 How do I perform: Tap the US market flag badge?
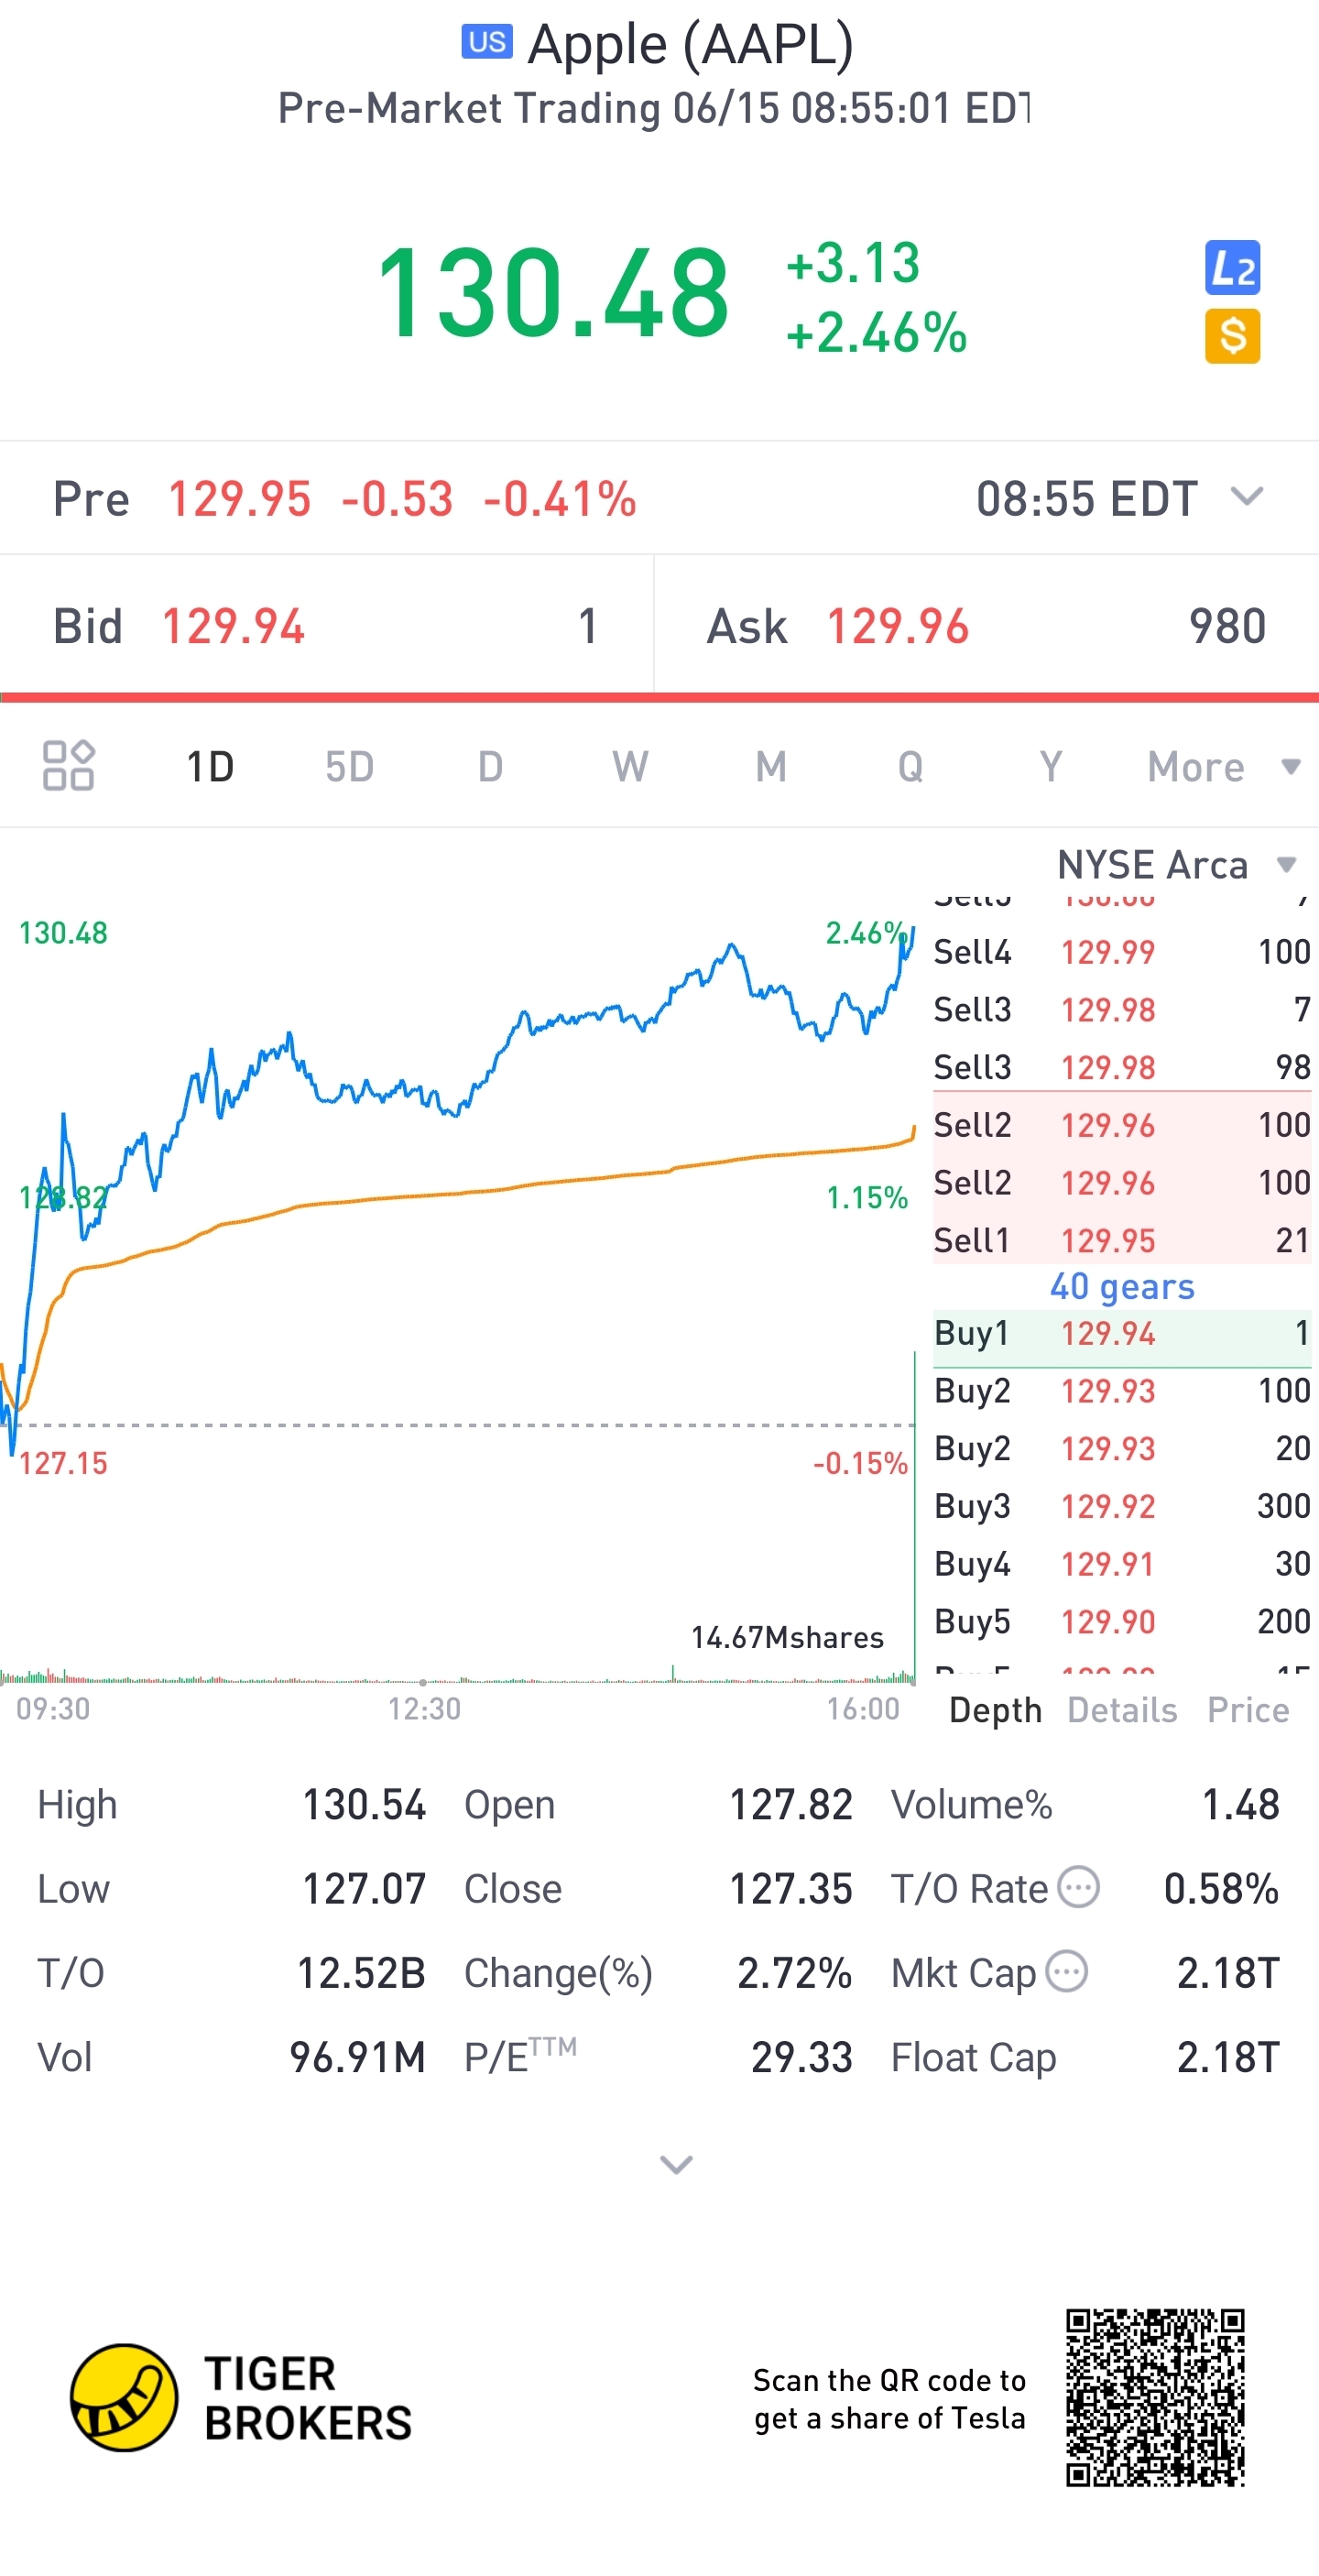tap(486, 42)
